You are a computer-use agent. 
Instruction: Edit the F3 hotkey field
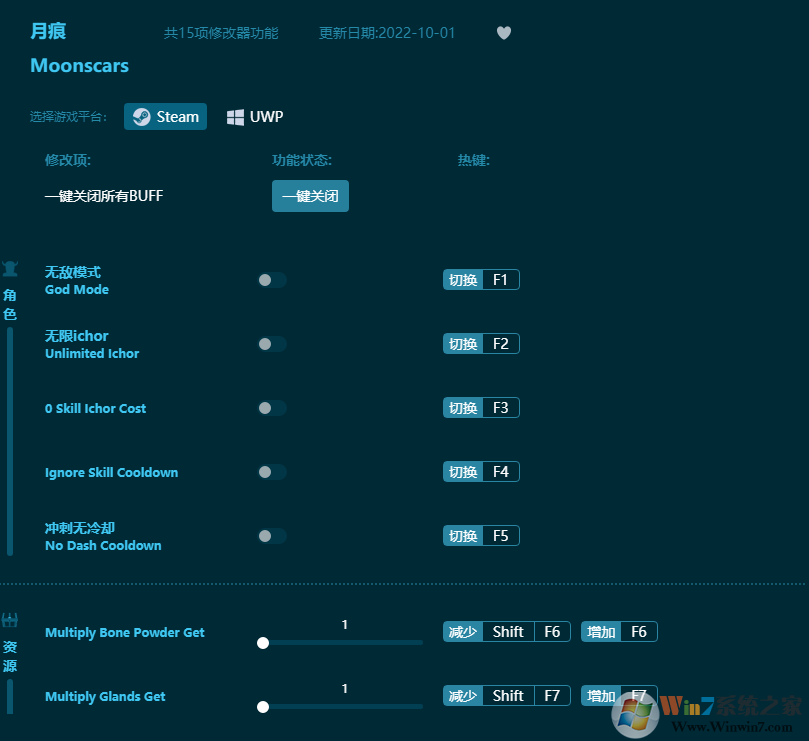click(x=500, y=408)
